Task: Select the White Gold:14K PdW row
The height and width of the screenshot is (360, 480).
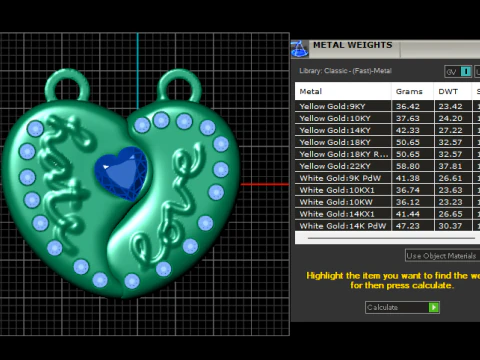Action: click(x=387, y=226)
